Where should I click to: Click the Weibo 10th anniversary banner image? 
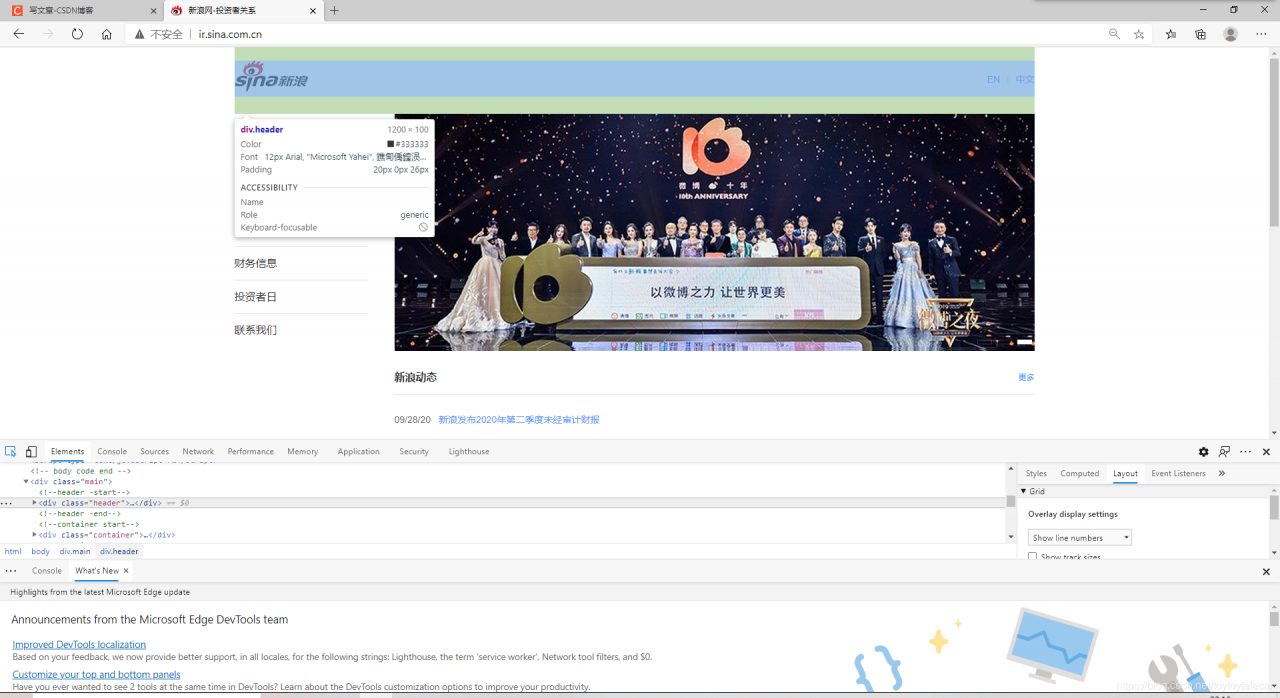(x=714, y=232)
